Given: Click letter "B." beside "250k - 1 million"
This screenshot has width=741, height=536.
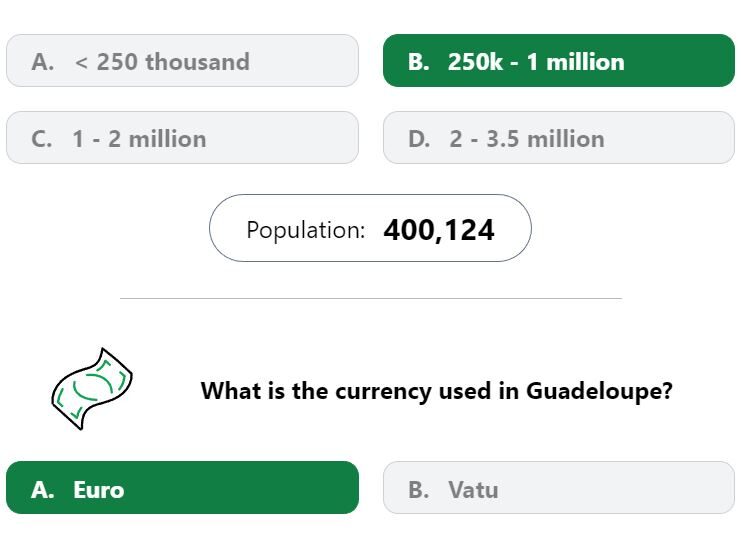Looking at the screenshot, I should (419, 62).
